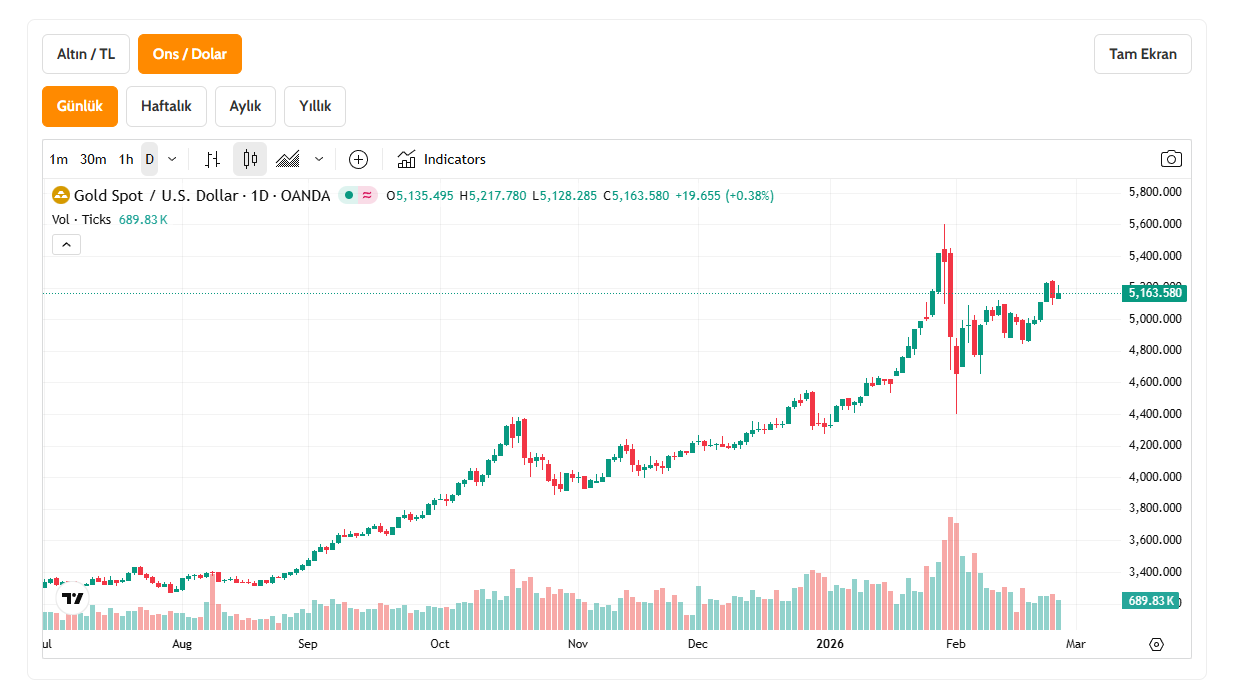Open the Indicators panel

tap(441, 159)
